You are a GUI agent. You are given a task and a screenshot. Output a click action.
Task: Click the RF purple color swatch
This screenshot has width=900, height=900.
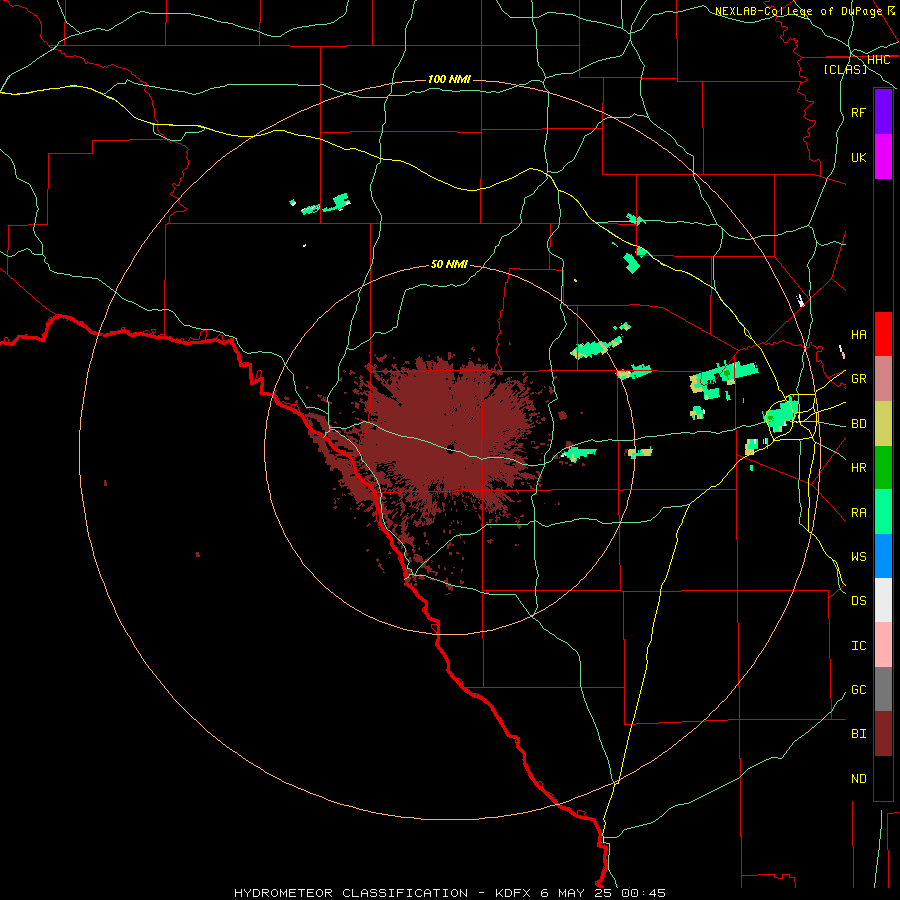[883, 112]
